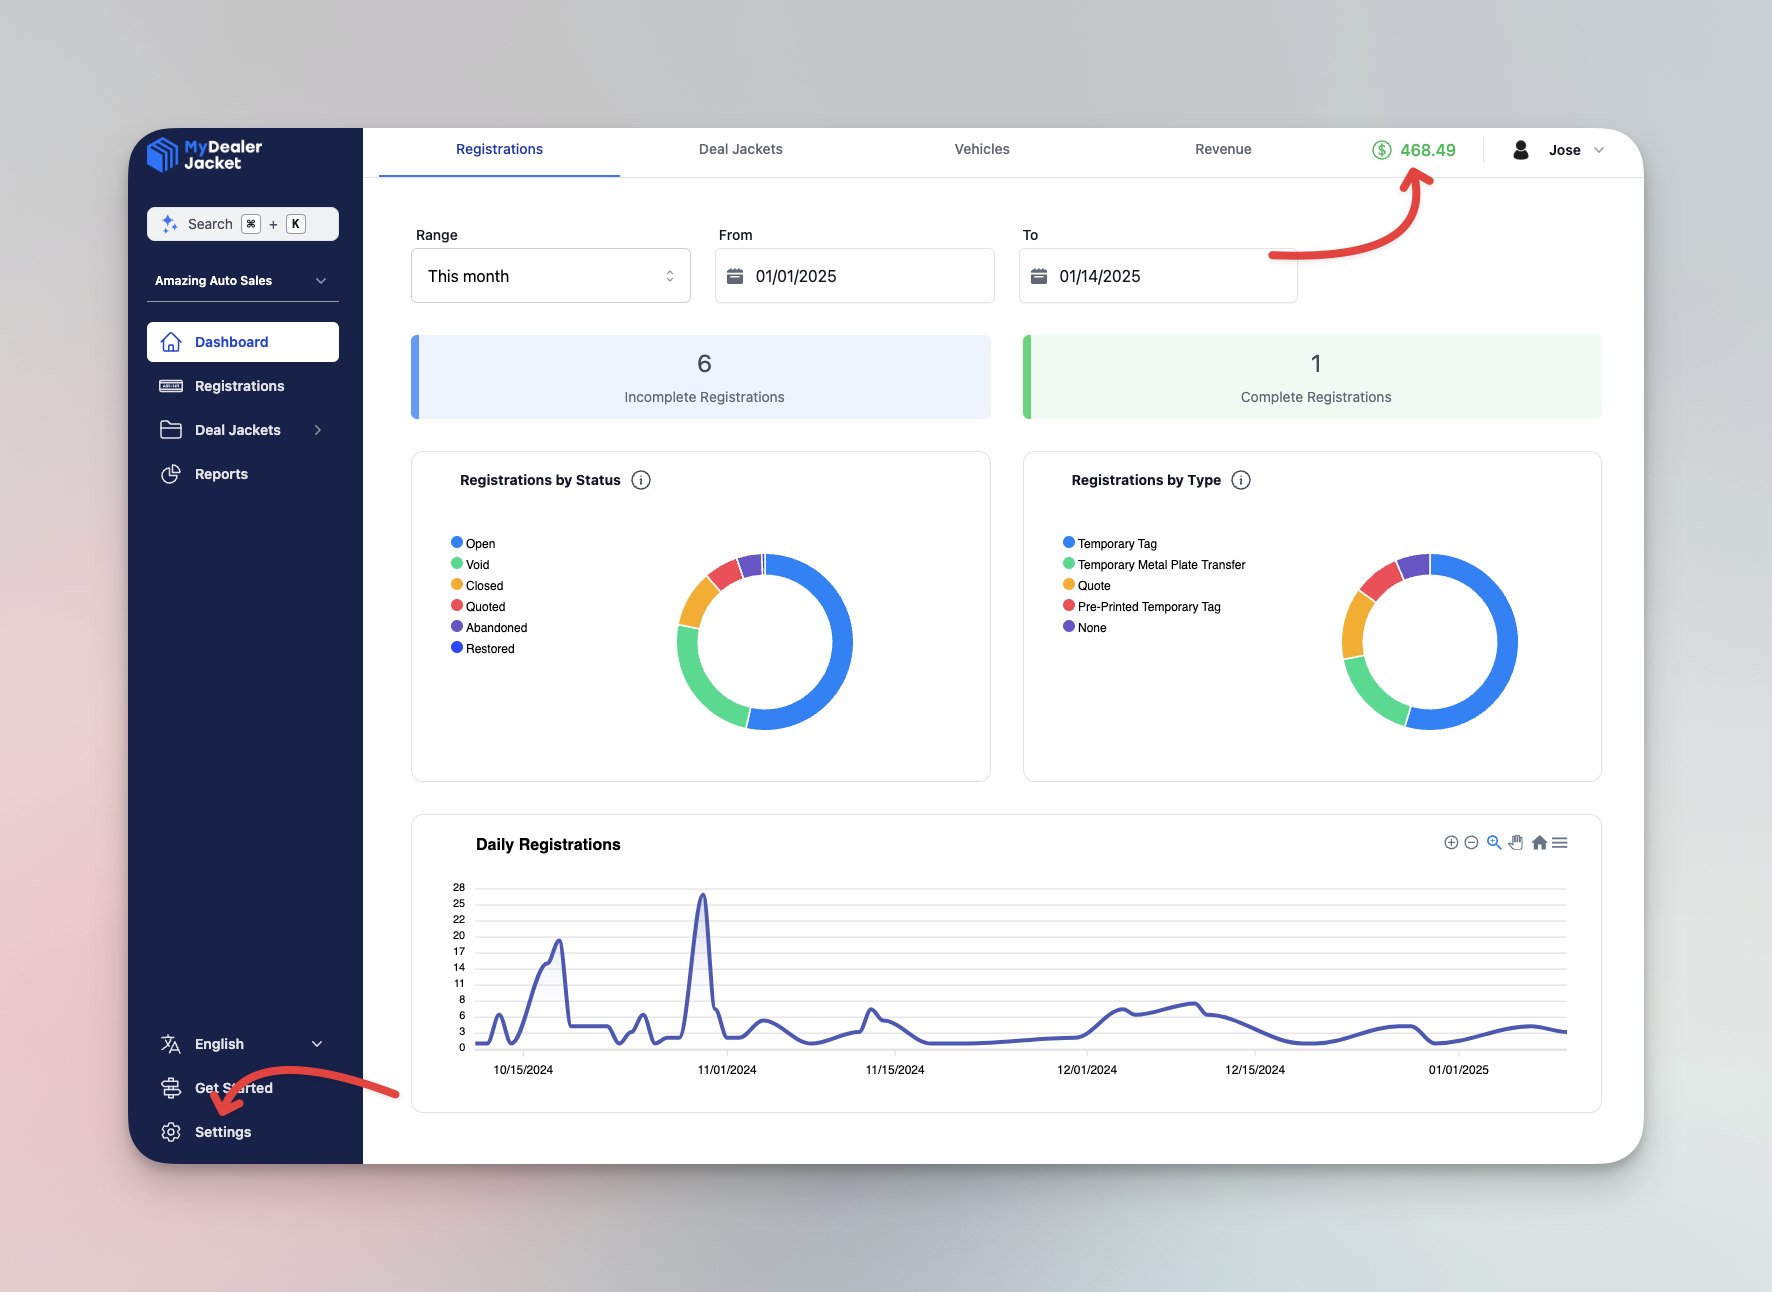Open the Range dropdown showing This month
Image resolution: width=1772 pixels, height=1292 pixels.
point(550,276)
